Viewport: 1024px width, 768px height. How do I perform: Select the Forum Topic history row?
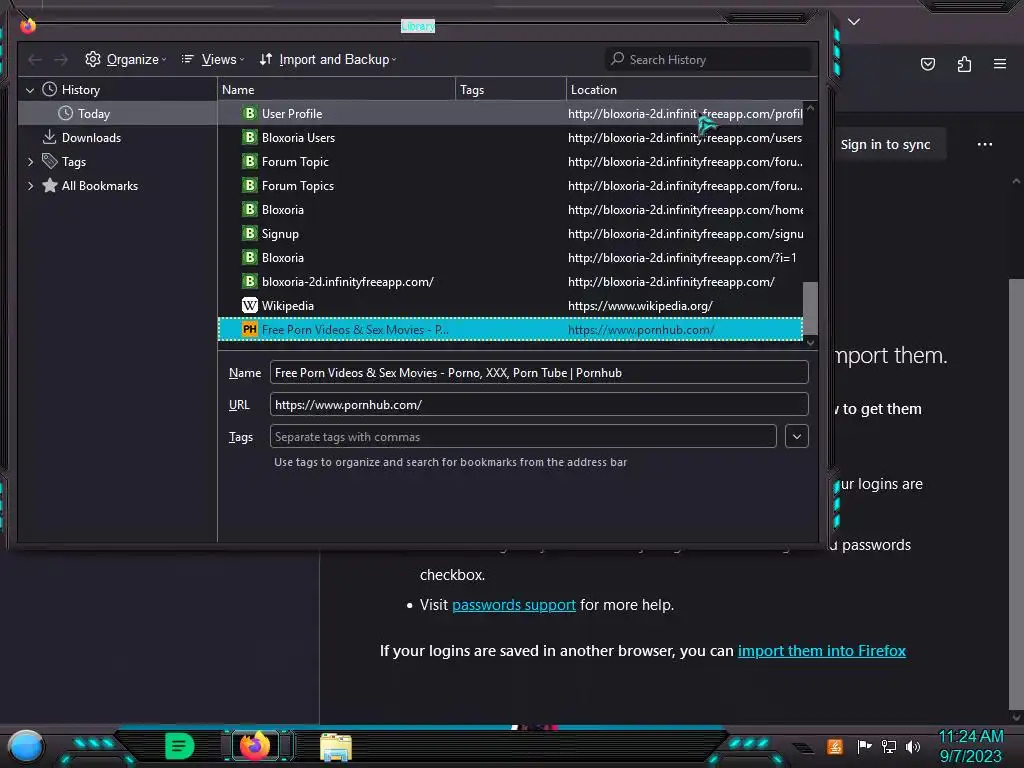(510, 162)
